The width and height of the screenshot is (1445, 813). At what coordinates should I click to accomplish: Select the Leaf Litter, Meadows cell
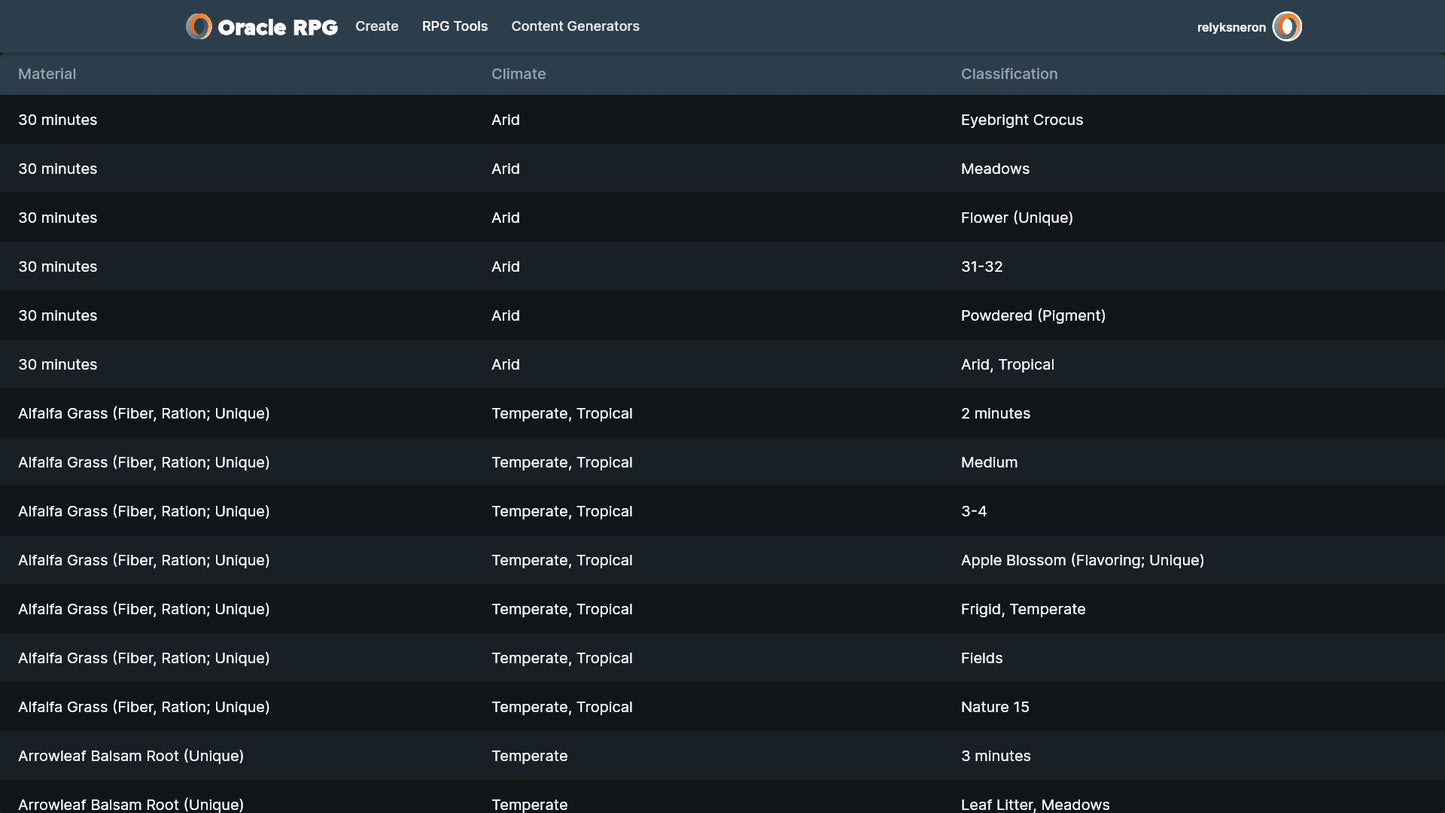click(1035, 804)
